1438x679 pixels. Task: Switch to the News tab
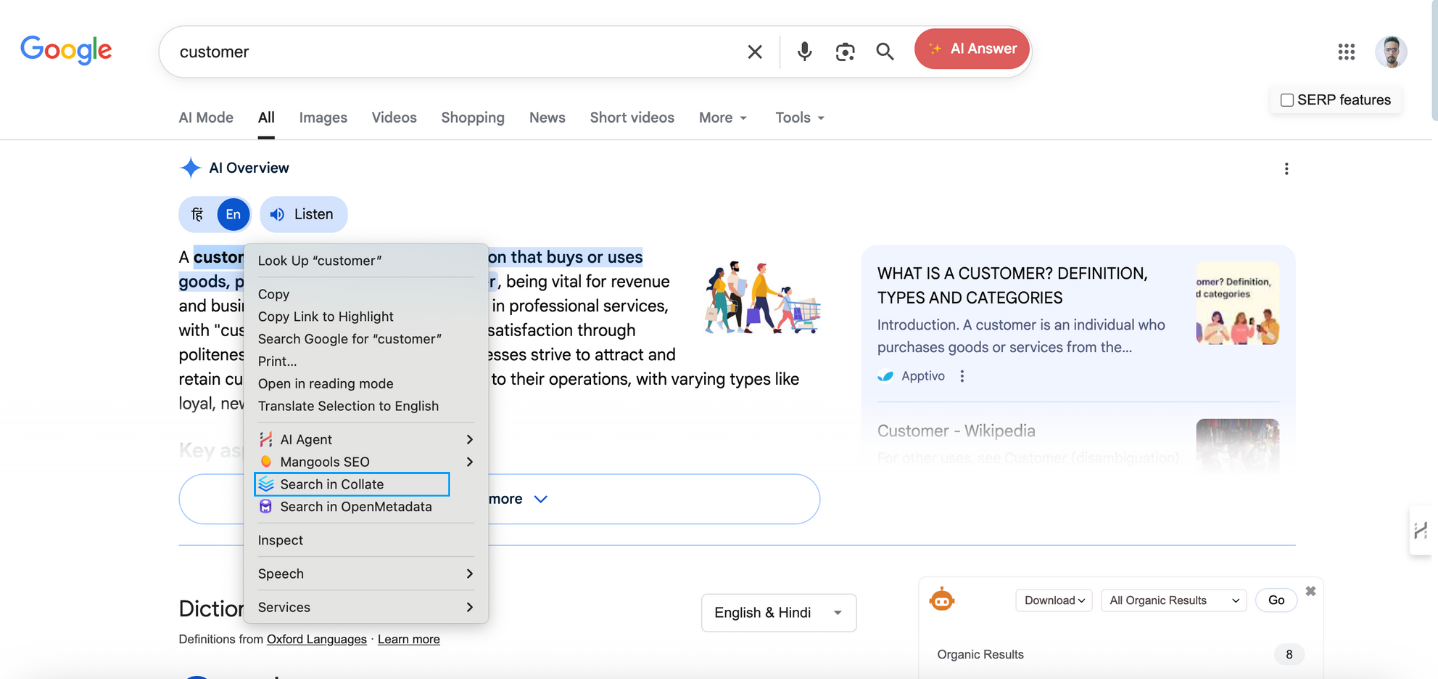pyautogui.click(x=547, y=118)
